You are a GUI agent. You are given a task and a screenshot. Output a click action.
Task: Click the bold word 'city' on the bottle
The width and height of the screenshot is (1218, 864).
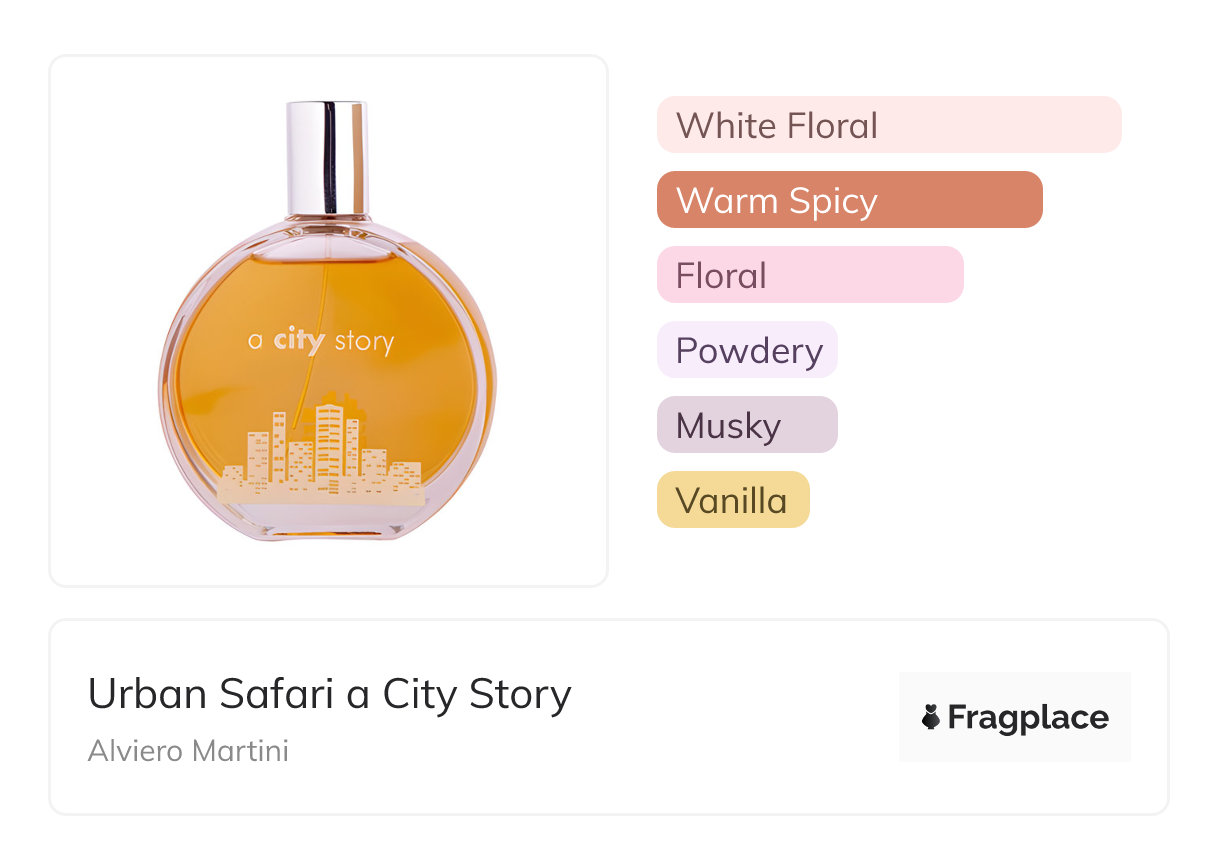299,341
